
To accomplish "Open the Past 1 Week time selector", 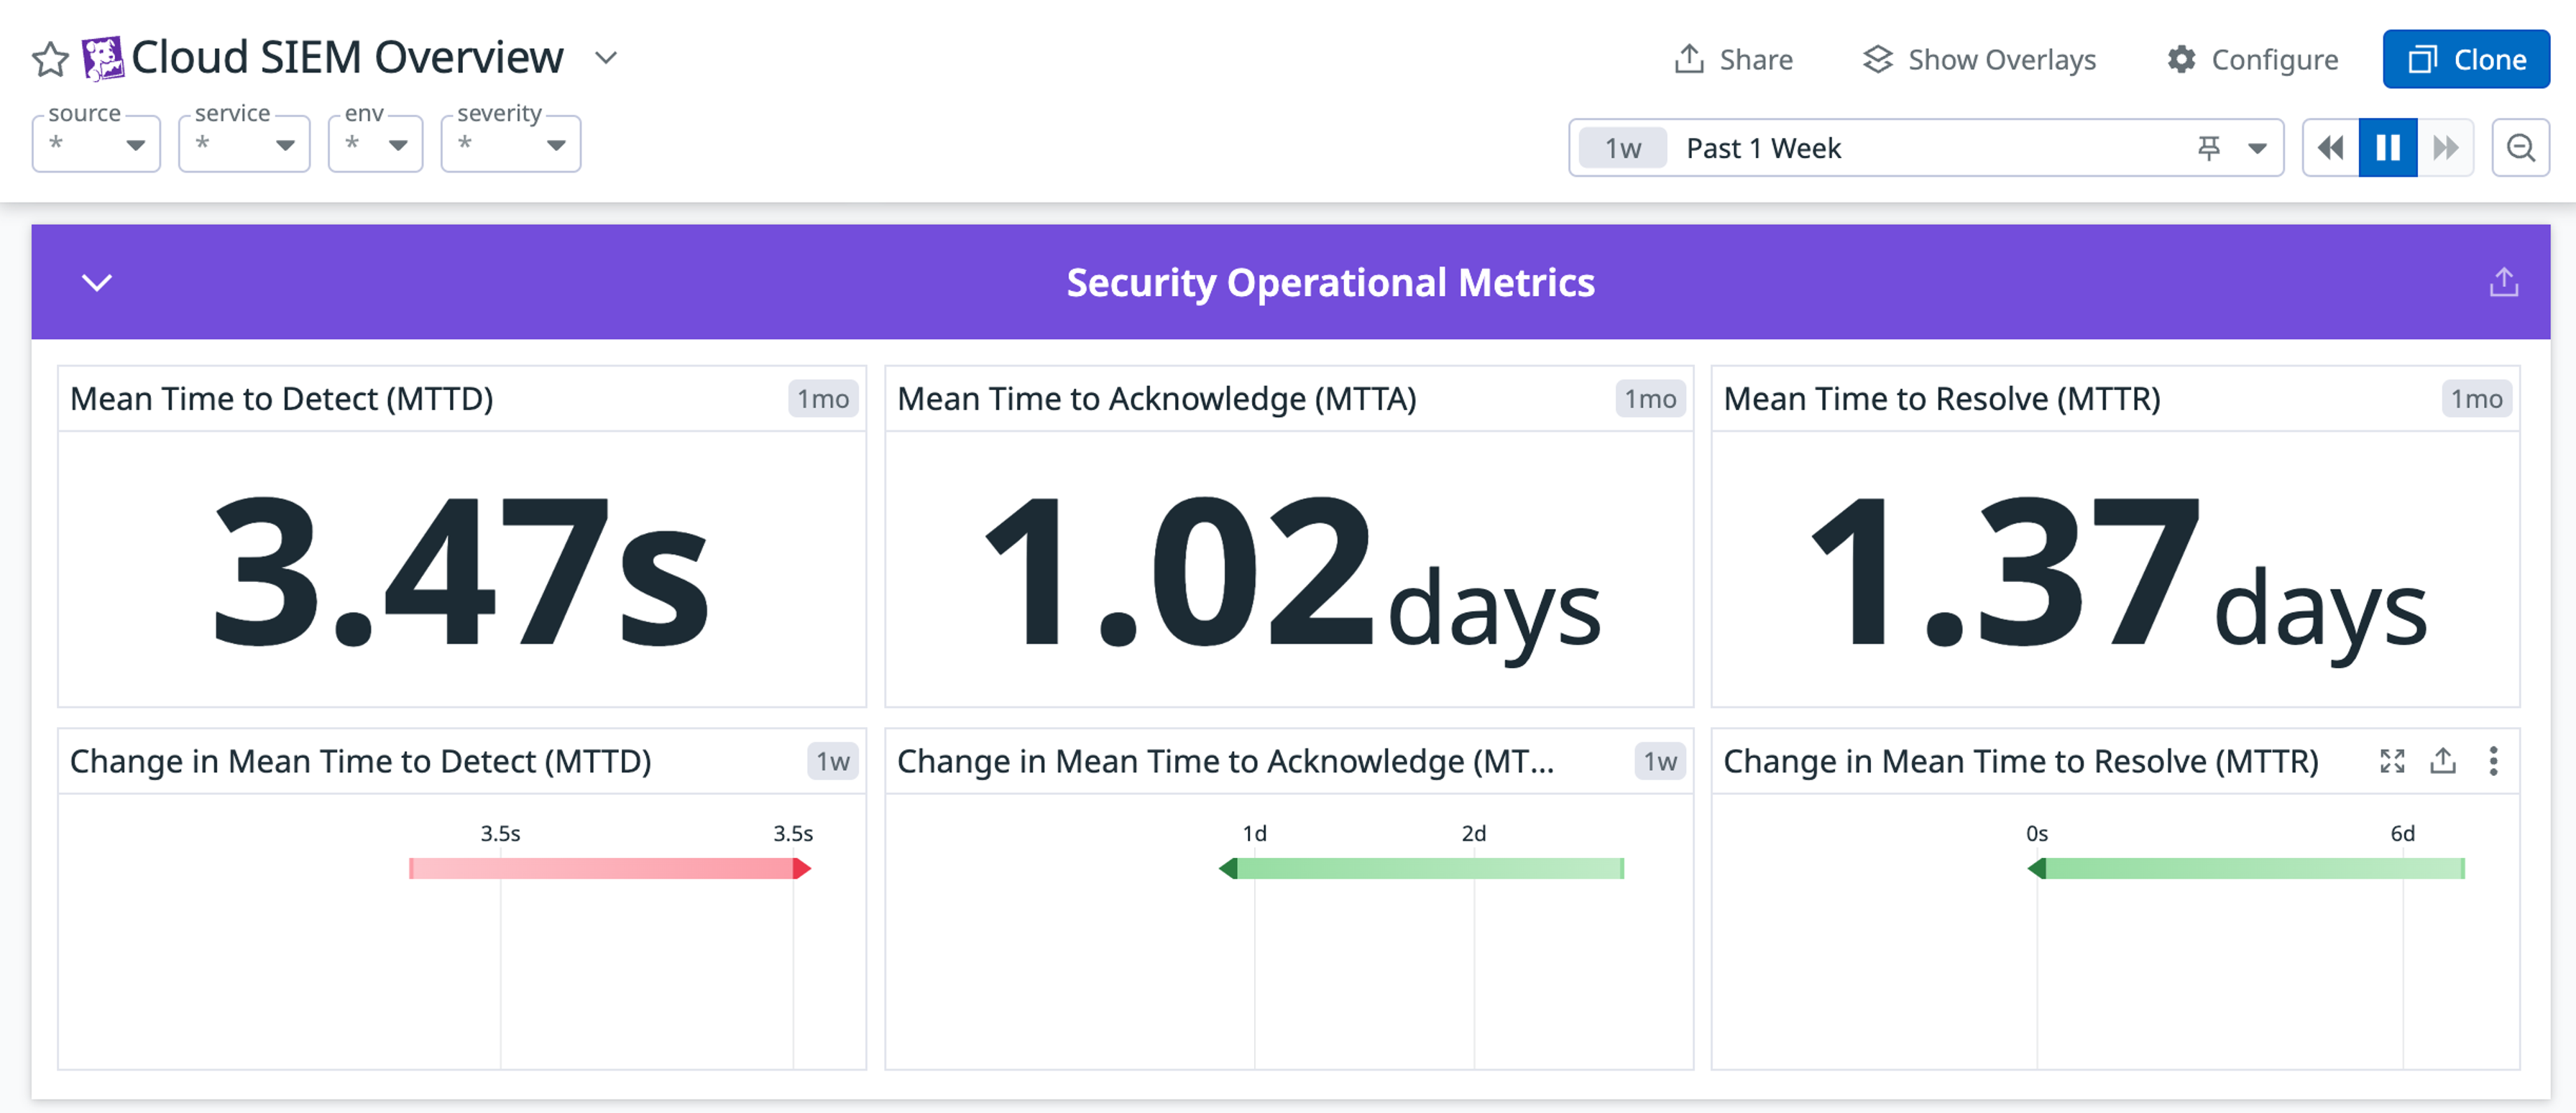I will pyautogui.click(x=1763, y=147).
